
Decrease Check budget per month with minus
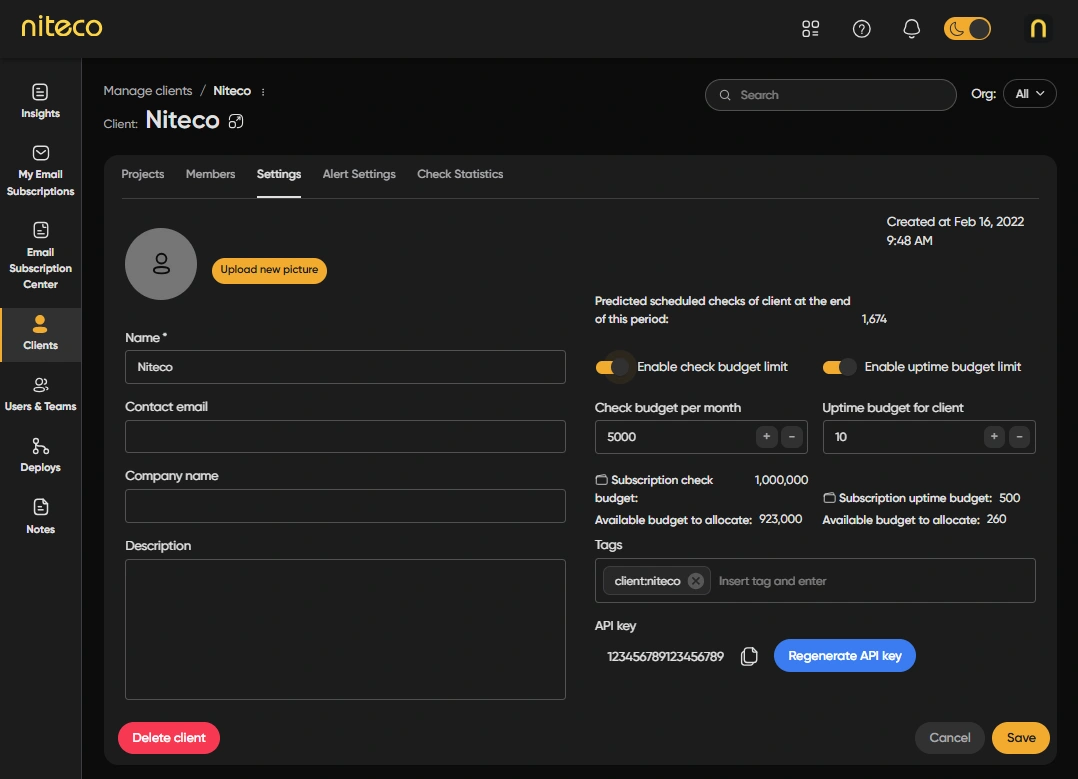point(792,437)
